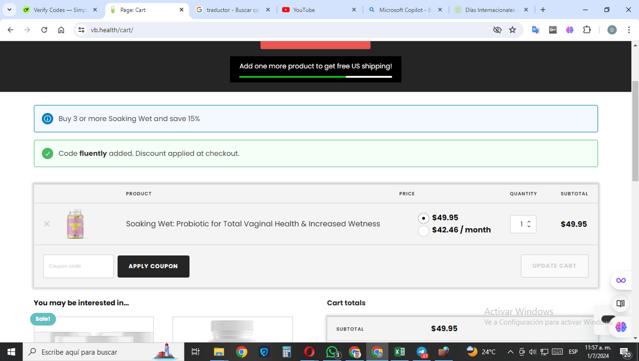Image resolution: width=639 pixels, height=361 pixels.
Task: Switch to the traductor Google search tab
Action: point(232,10)
